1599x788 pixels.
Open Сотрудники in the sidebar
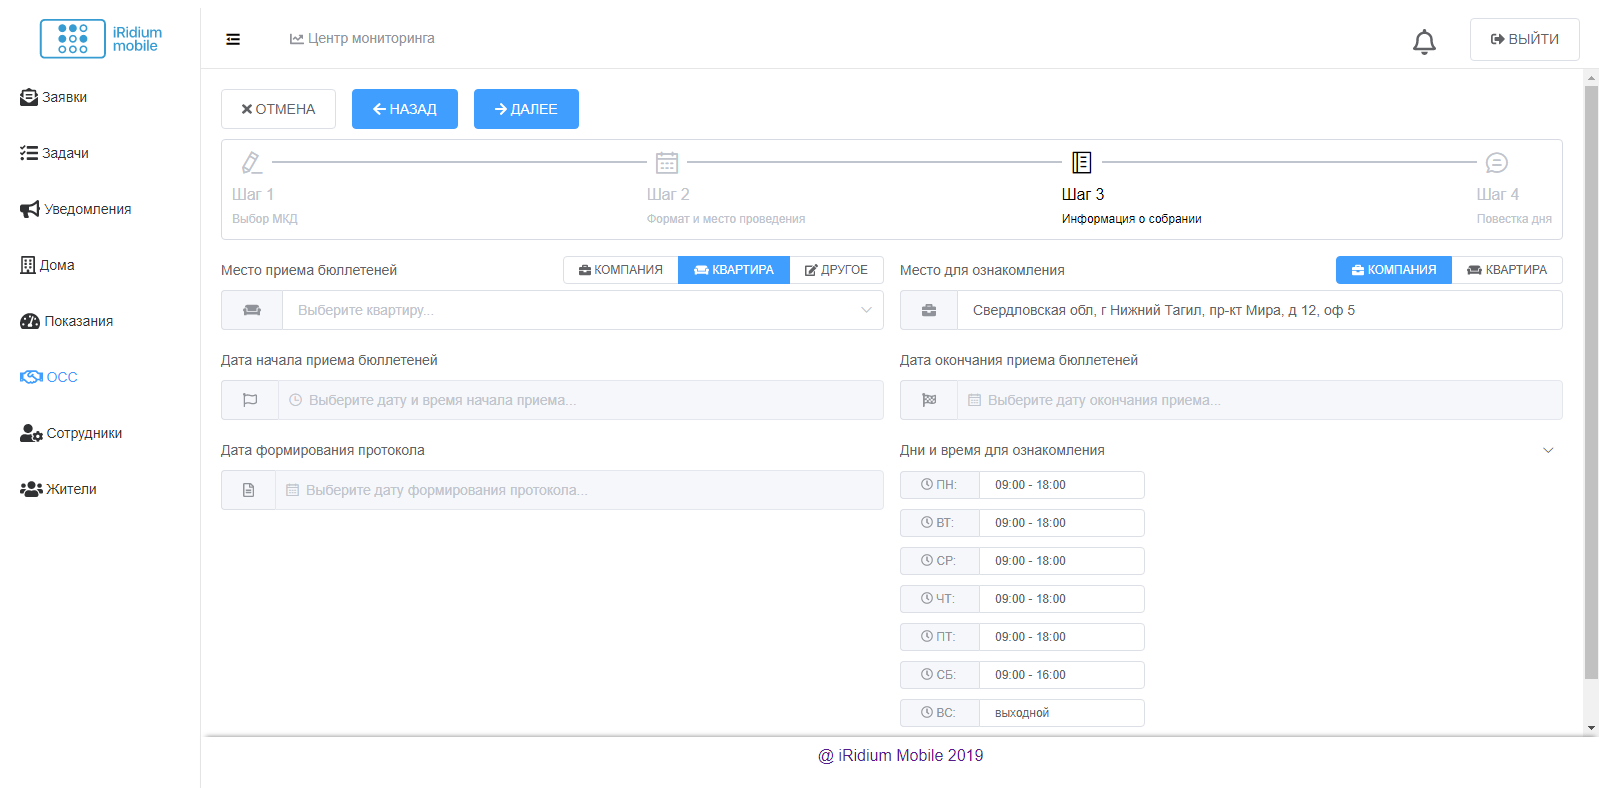click(x=71, y=433)
